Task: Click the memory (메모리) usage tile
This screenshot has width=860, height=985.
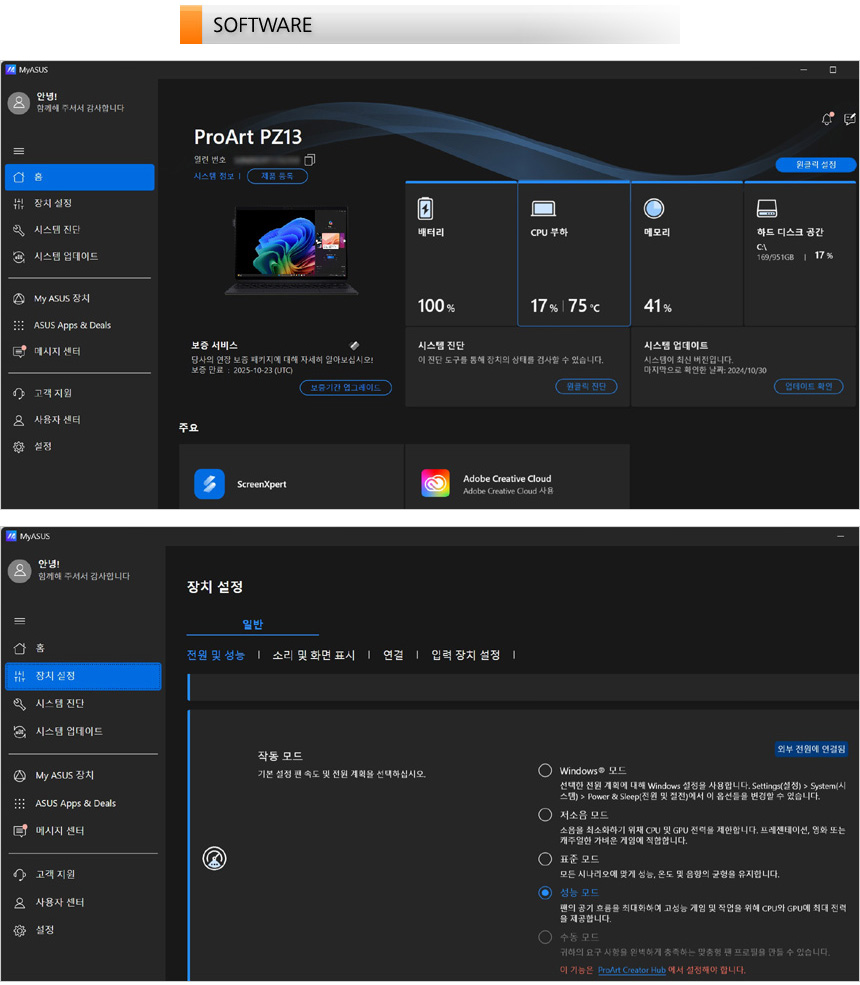Action: [x=686, y=254]
